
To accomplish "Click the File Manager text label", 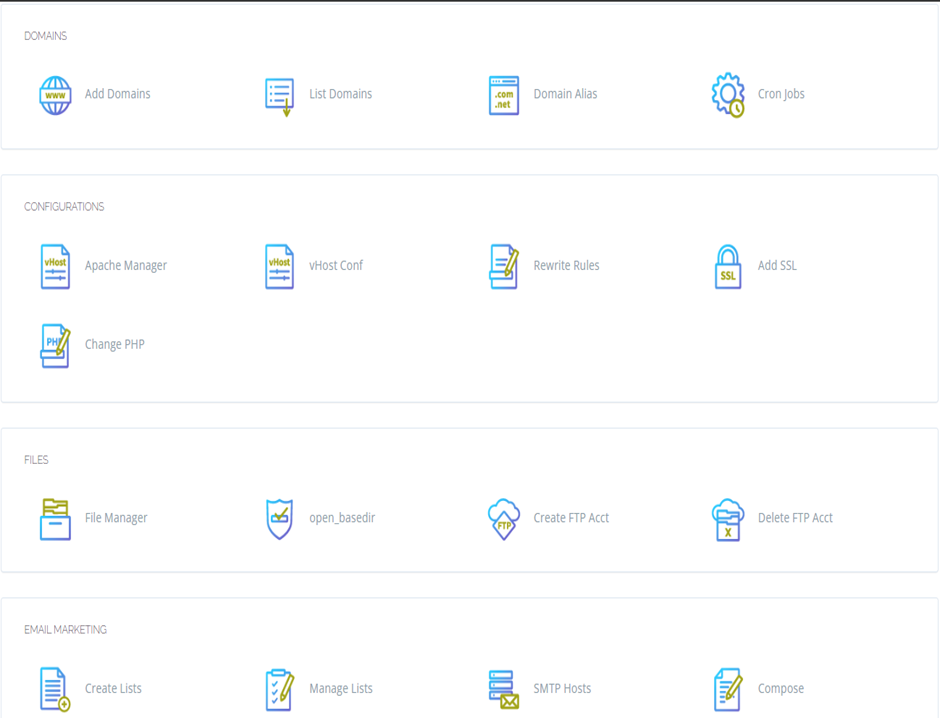I will [x=116, y=518].
